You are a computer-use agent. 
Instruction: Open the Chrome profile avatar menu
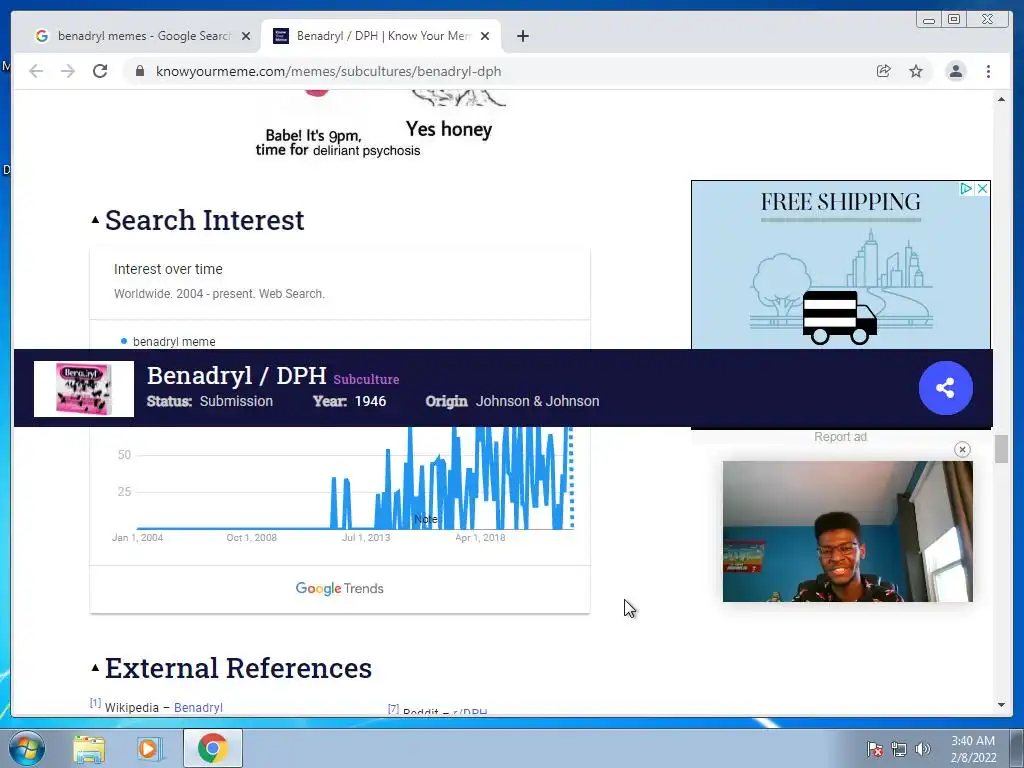[955, 71]
